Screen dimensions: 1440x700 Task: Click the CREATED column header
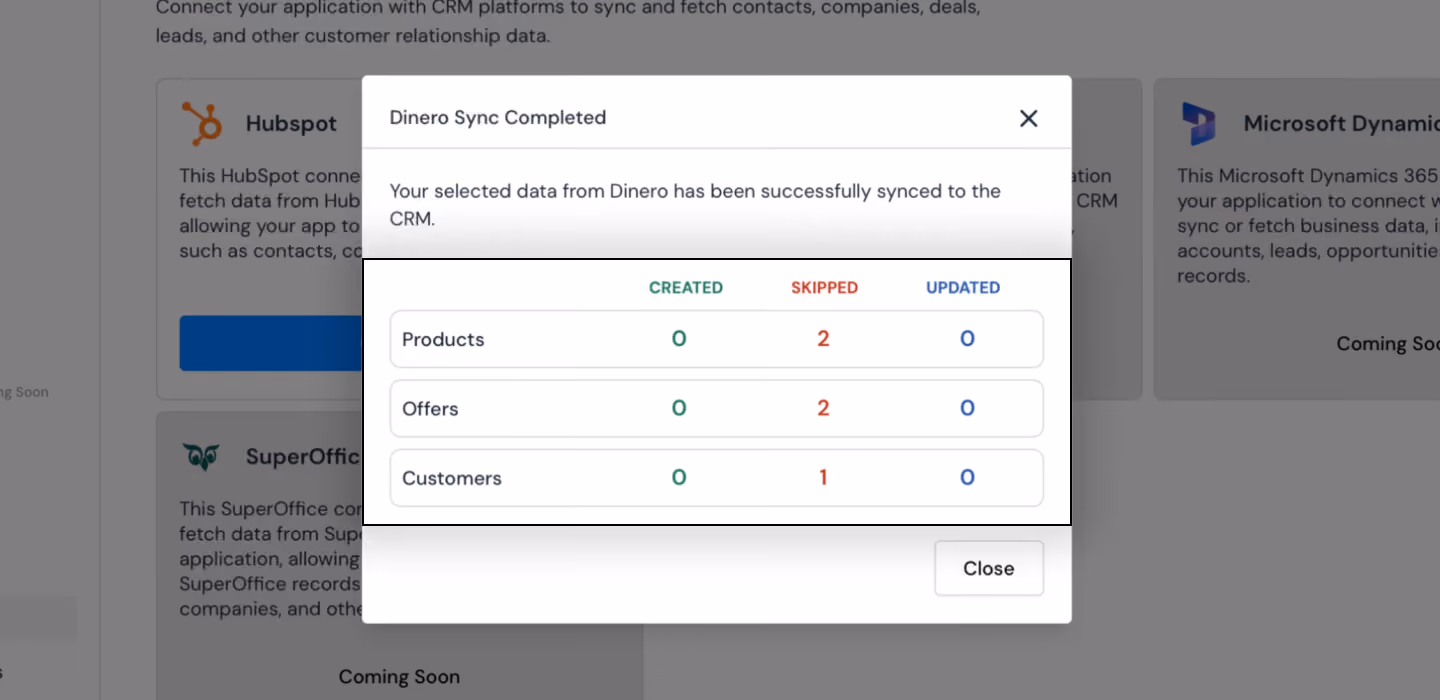tap(686, 288)
